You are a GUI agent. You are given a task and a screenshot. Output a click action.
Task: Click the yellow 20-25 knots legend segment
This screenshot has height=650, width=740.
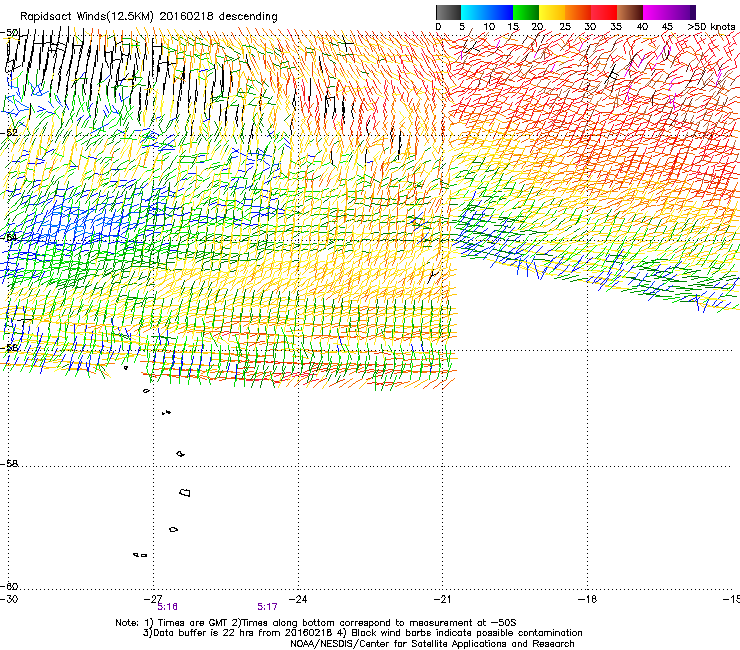pos(552,12)
